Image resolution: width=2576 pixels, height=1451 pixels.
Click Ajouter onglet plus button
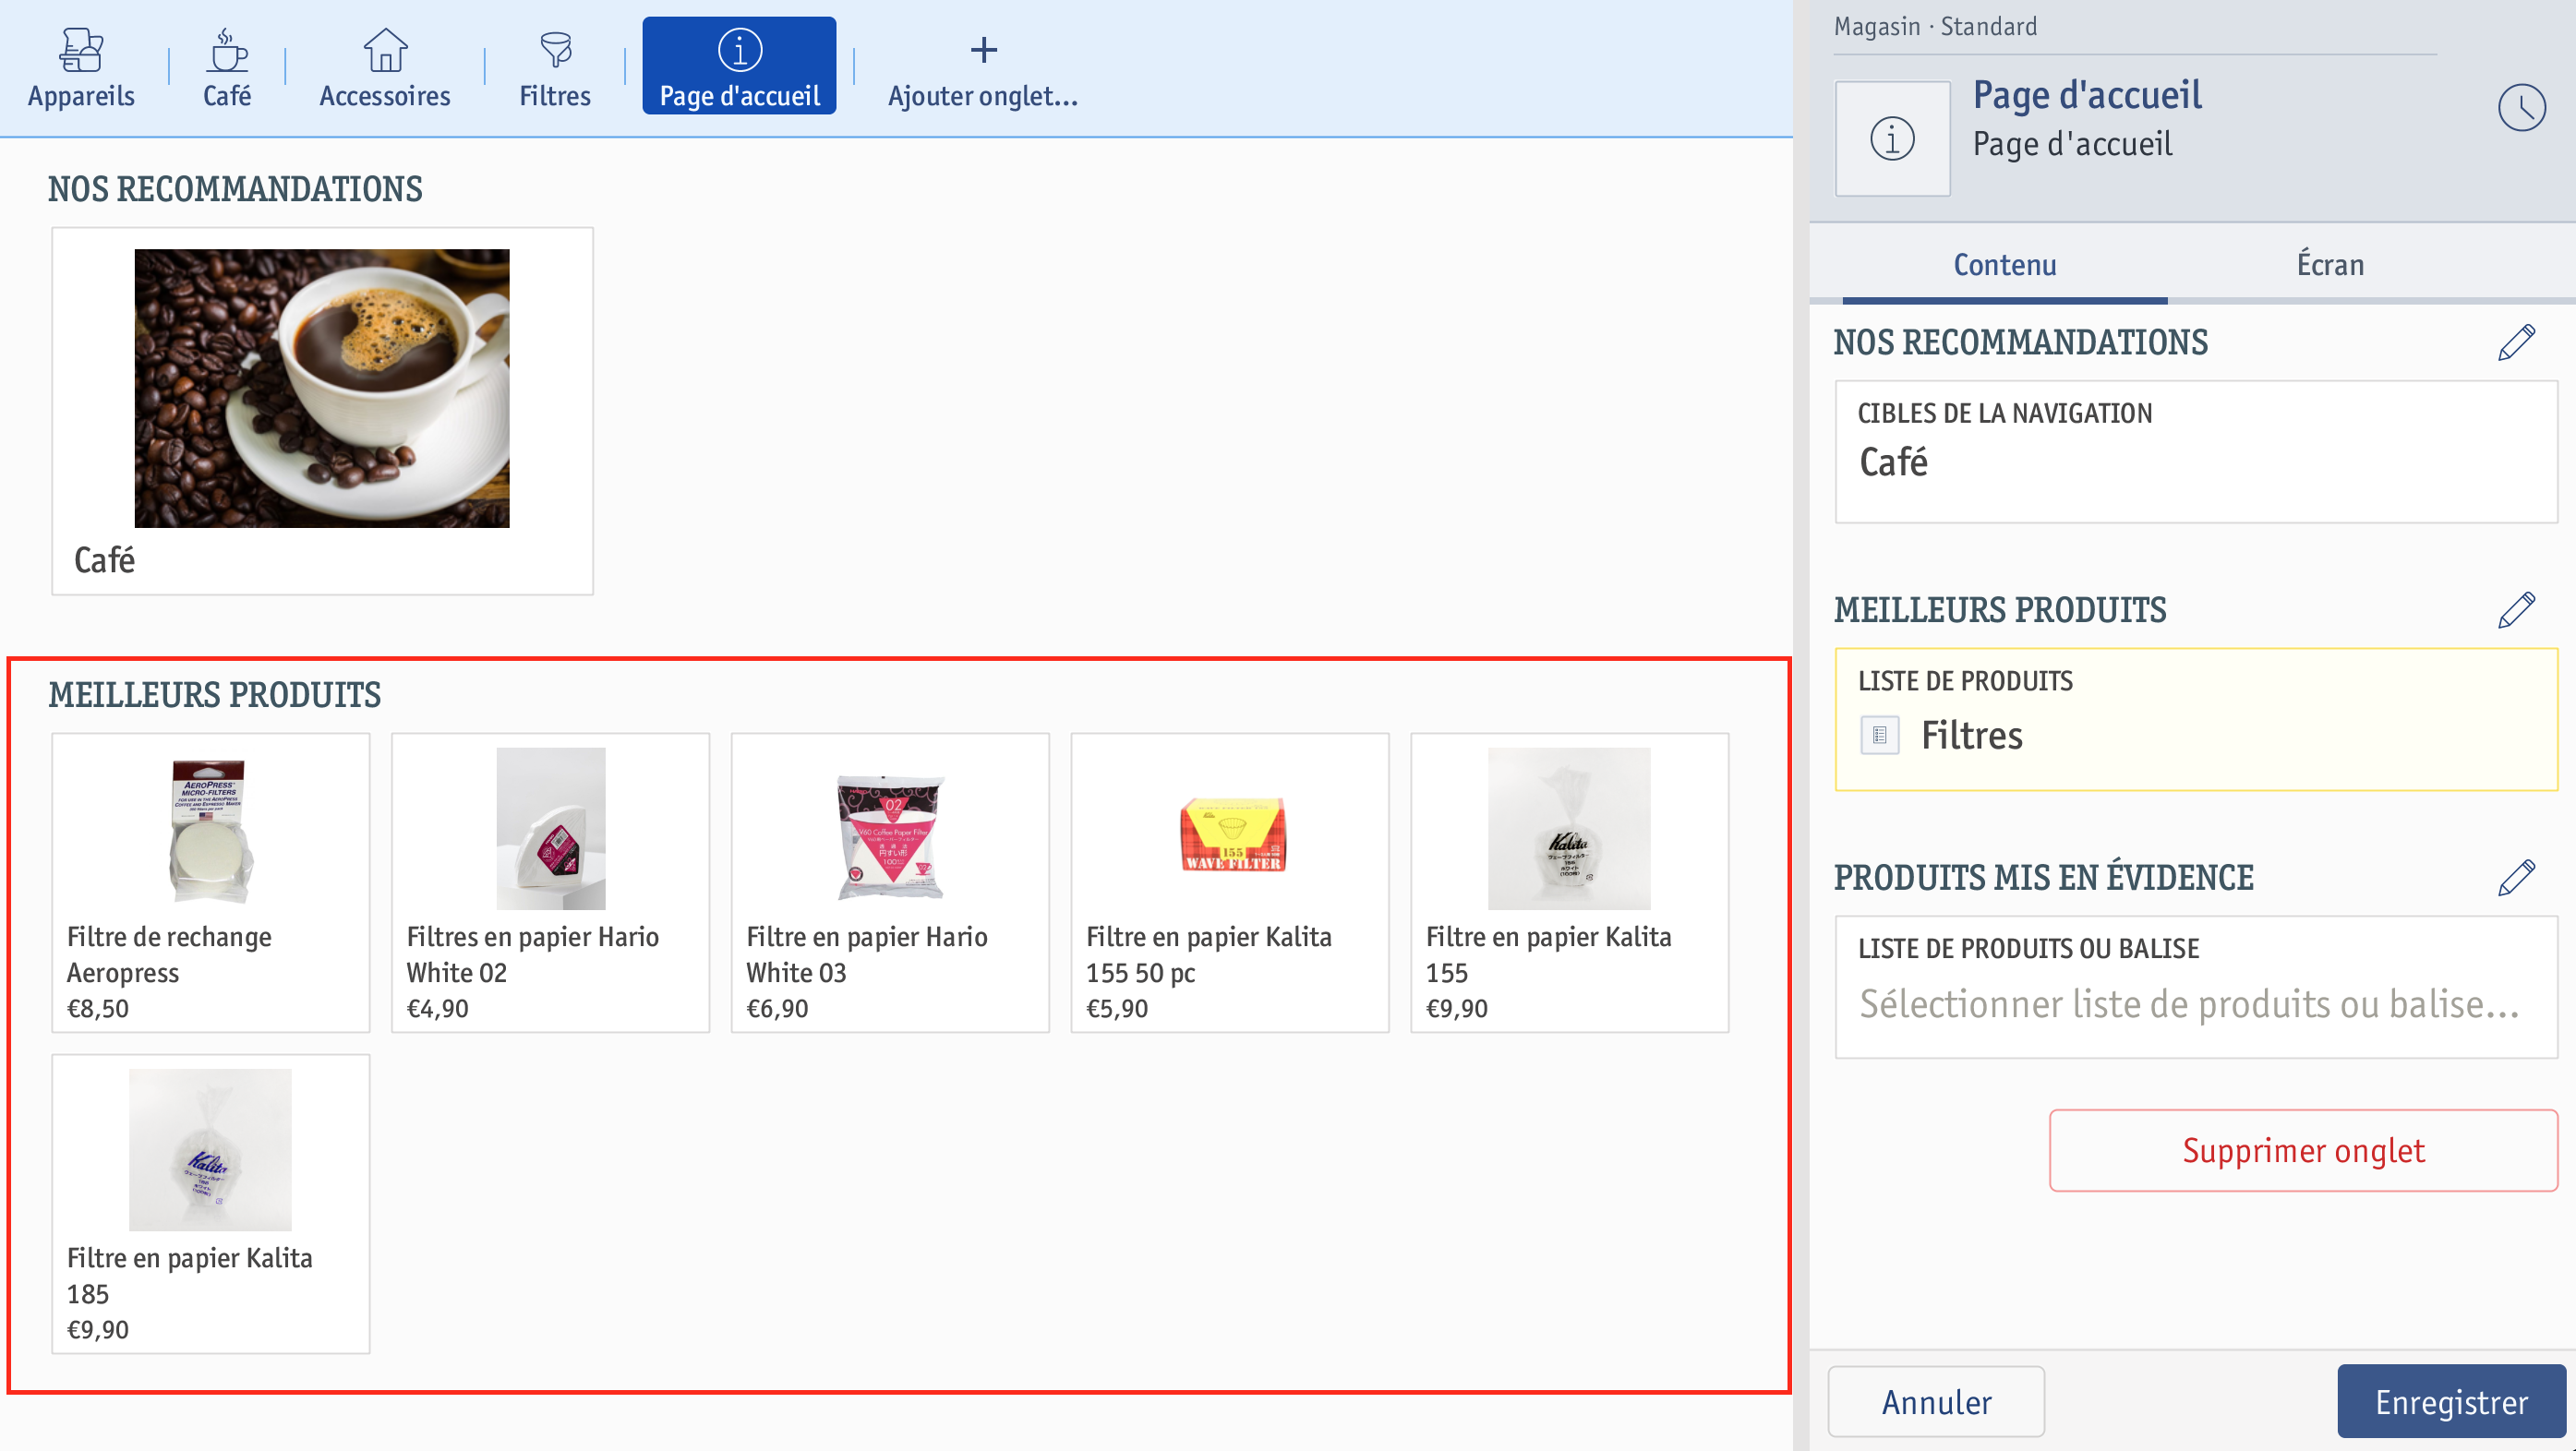pos(983,67)
